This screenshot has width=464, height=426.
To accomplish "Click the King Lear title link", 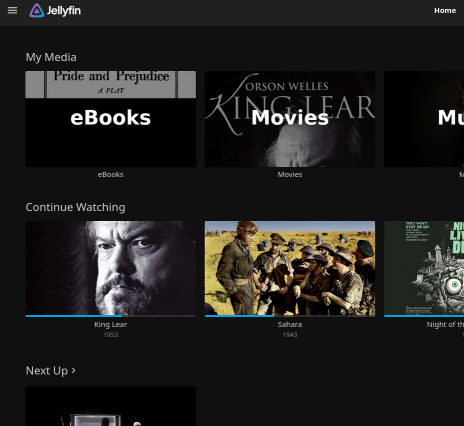I will (x=111, y=324).
